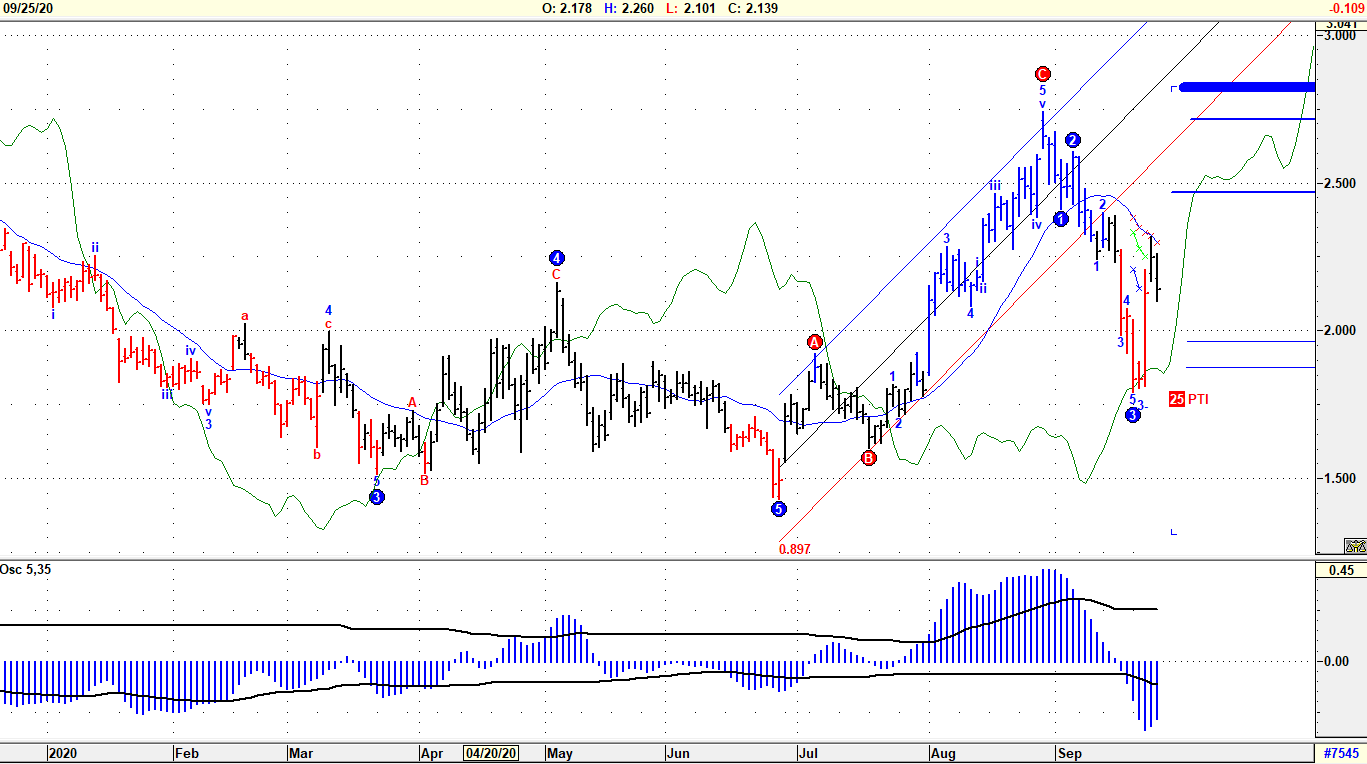
Task: Click blue circled 4 wave label near May
Action: [x=557, y=257]
